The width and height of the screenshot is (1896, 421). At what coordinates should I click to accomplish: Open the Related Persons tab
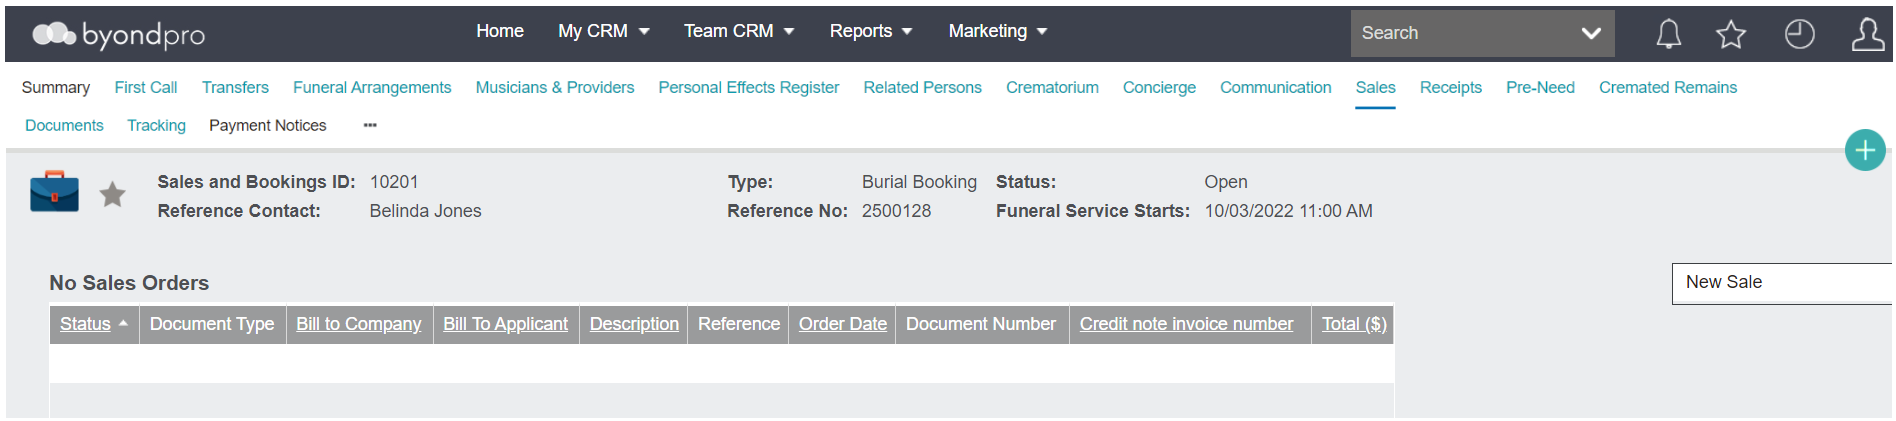click(923, 87)
